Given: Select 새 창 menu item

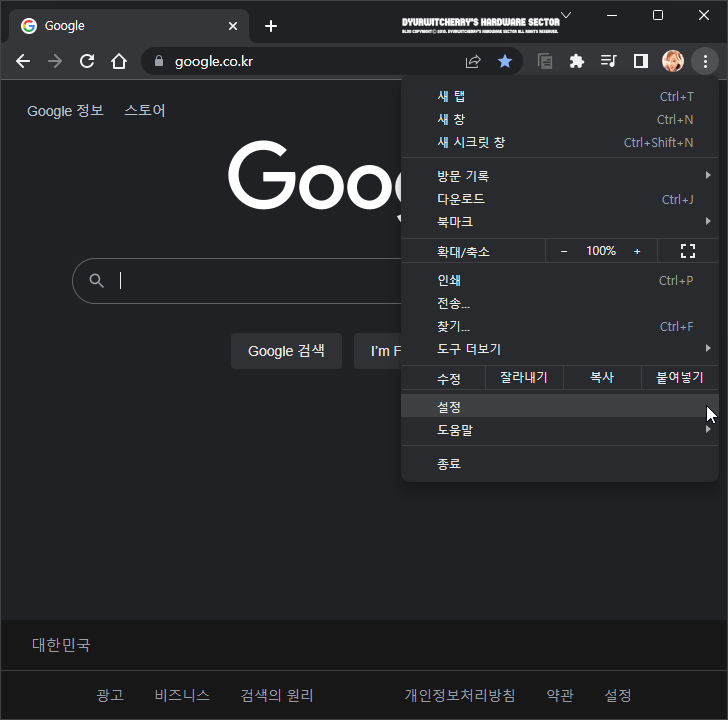Looking at the screenshot, I should (x=560, y=120).
